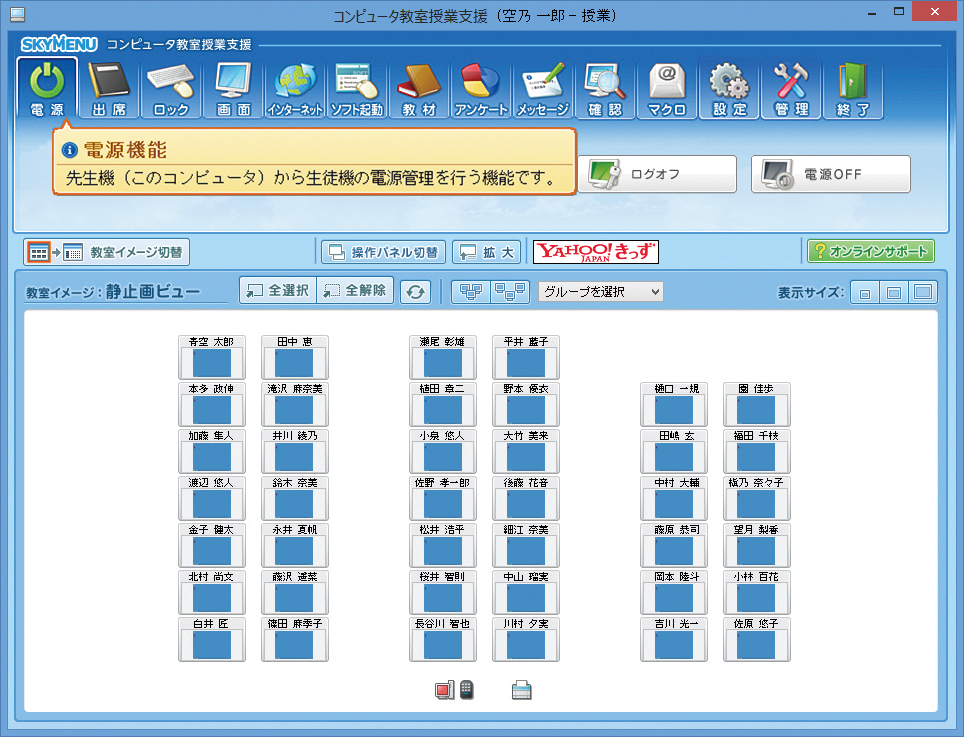Select student thumbnail 青空 太郎
The height and width of the screenshot is (737, 964).
click(211, 357)
